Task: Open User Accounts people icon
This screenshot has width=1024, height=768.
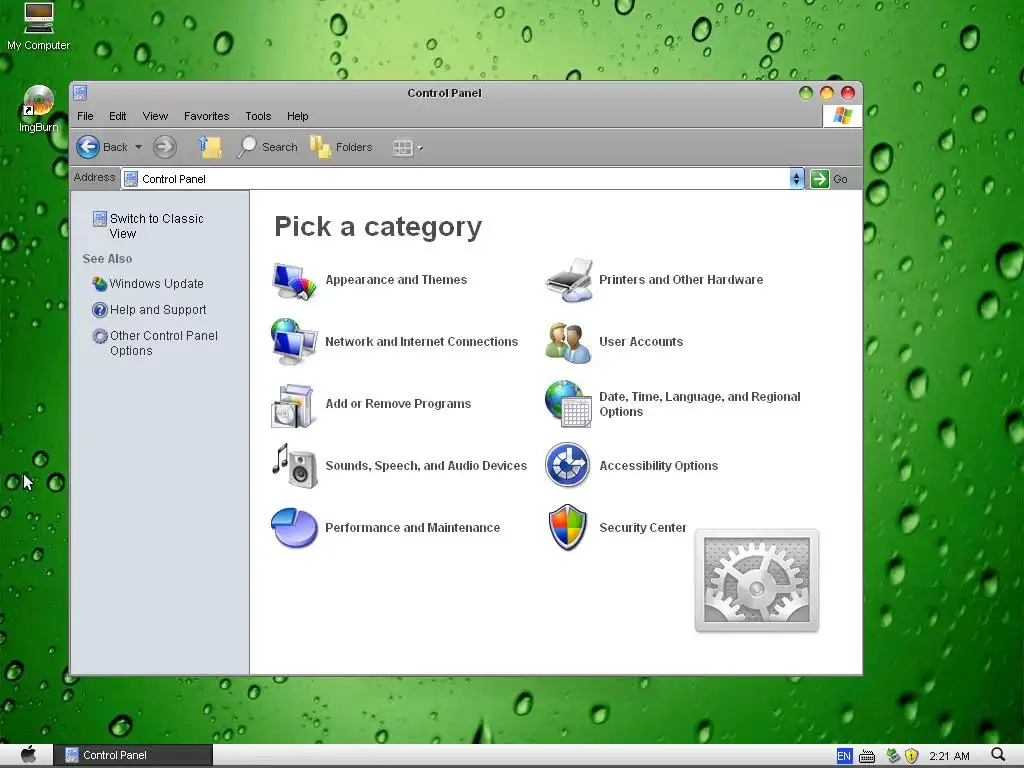Action: click(x=568, y=342)
